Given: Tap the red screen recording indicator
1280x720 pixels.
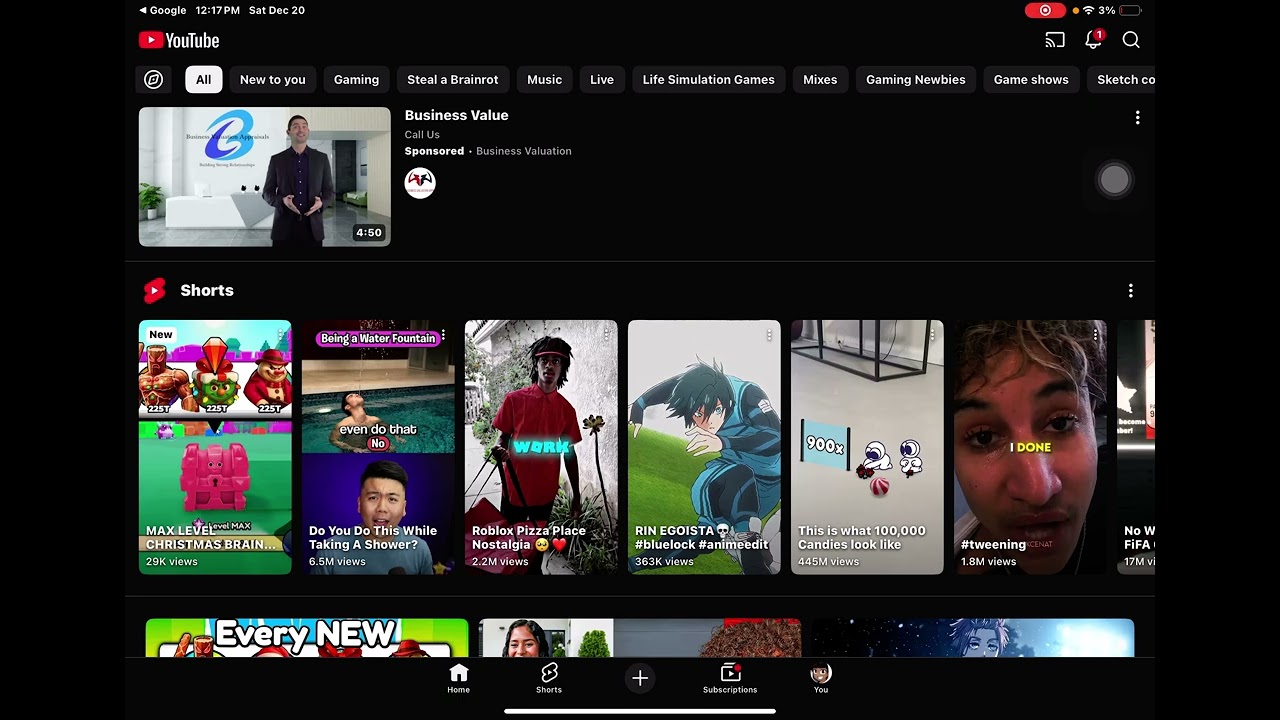Looking at the screenshot, I should (1045, 10).
